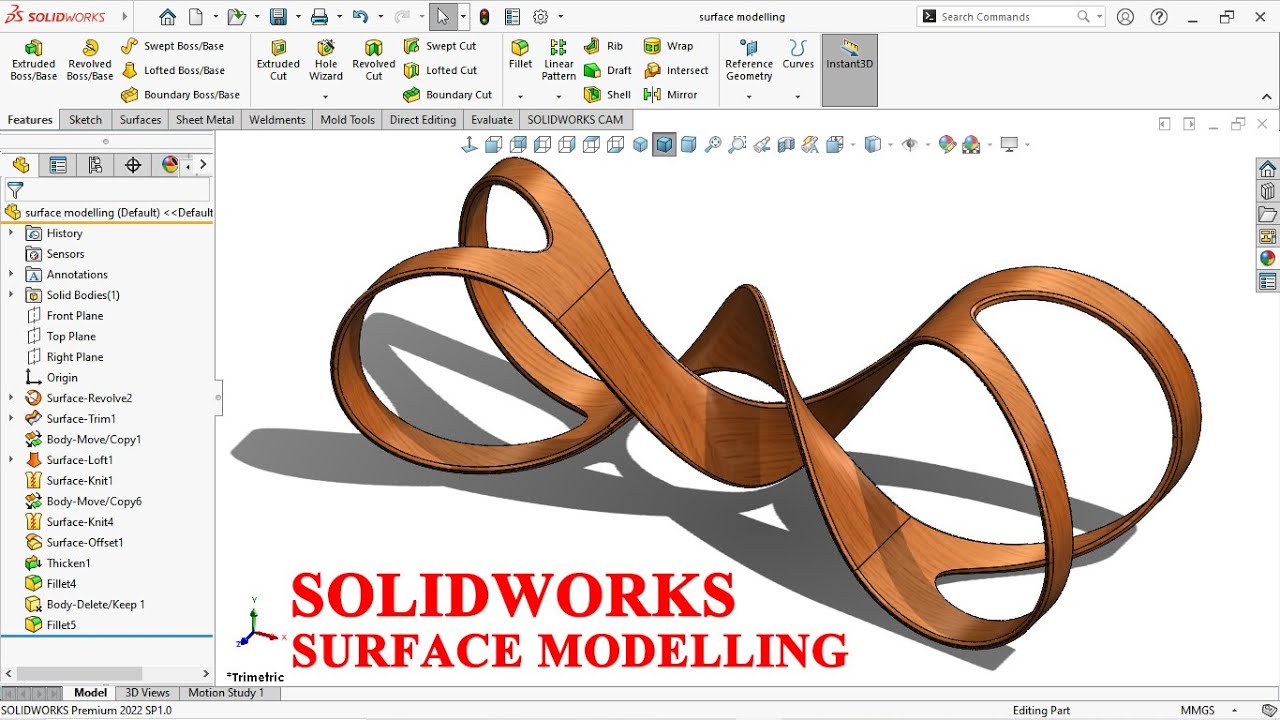Expand the Solid Bodies(1) node
Screen dimensions: 1280x720
click(x=11, y=295)
